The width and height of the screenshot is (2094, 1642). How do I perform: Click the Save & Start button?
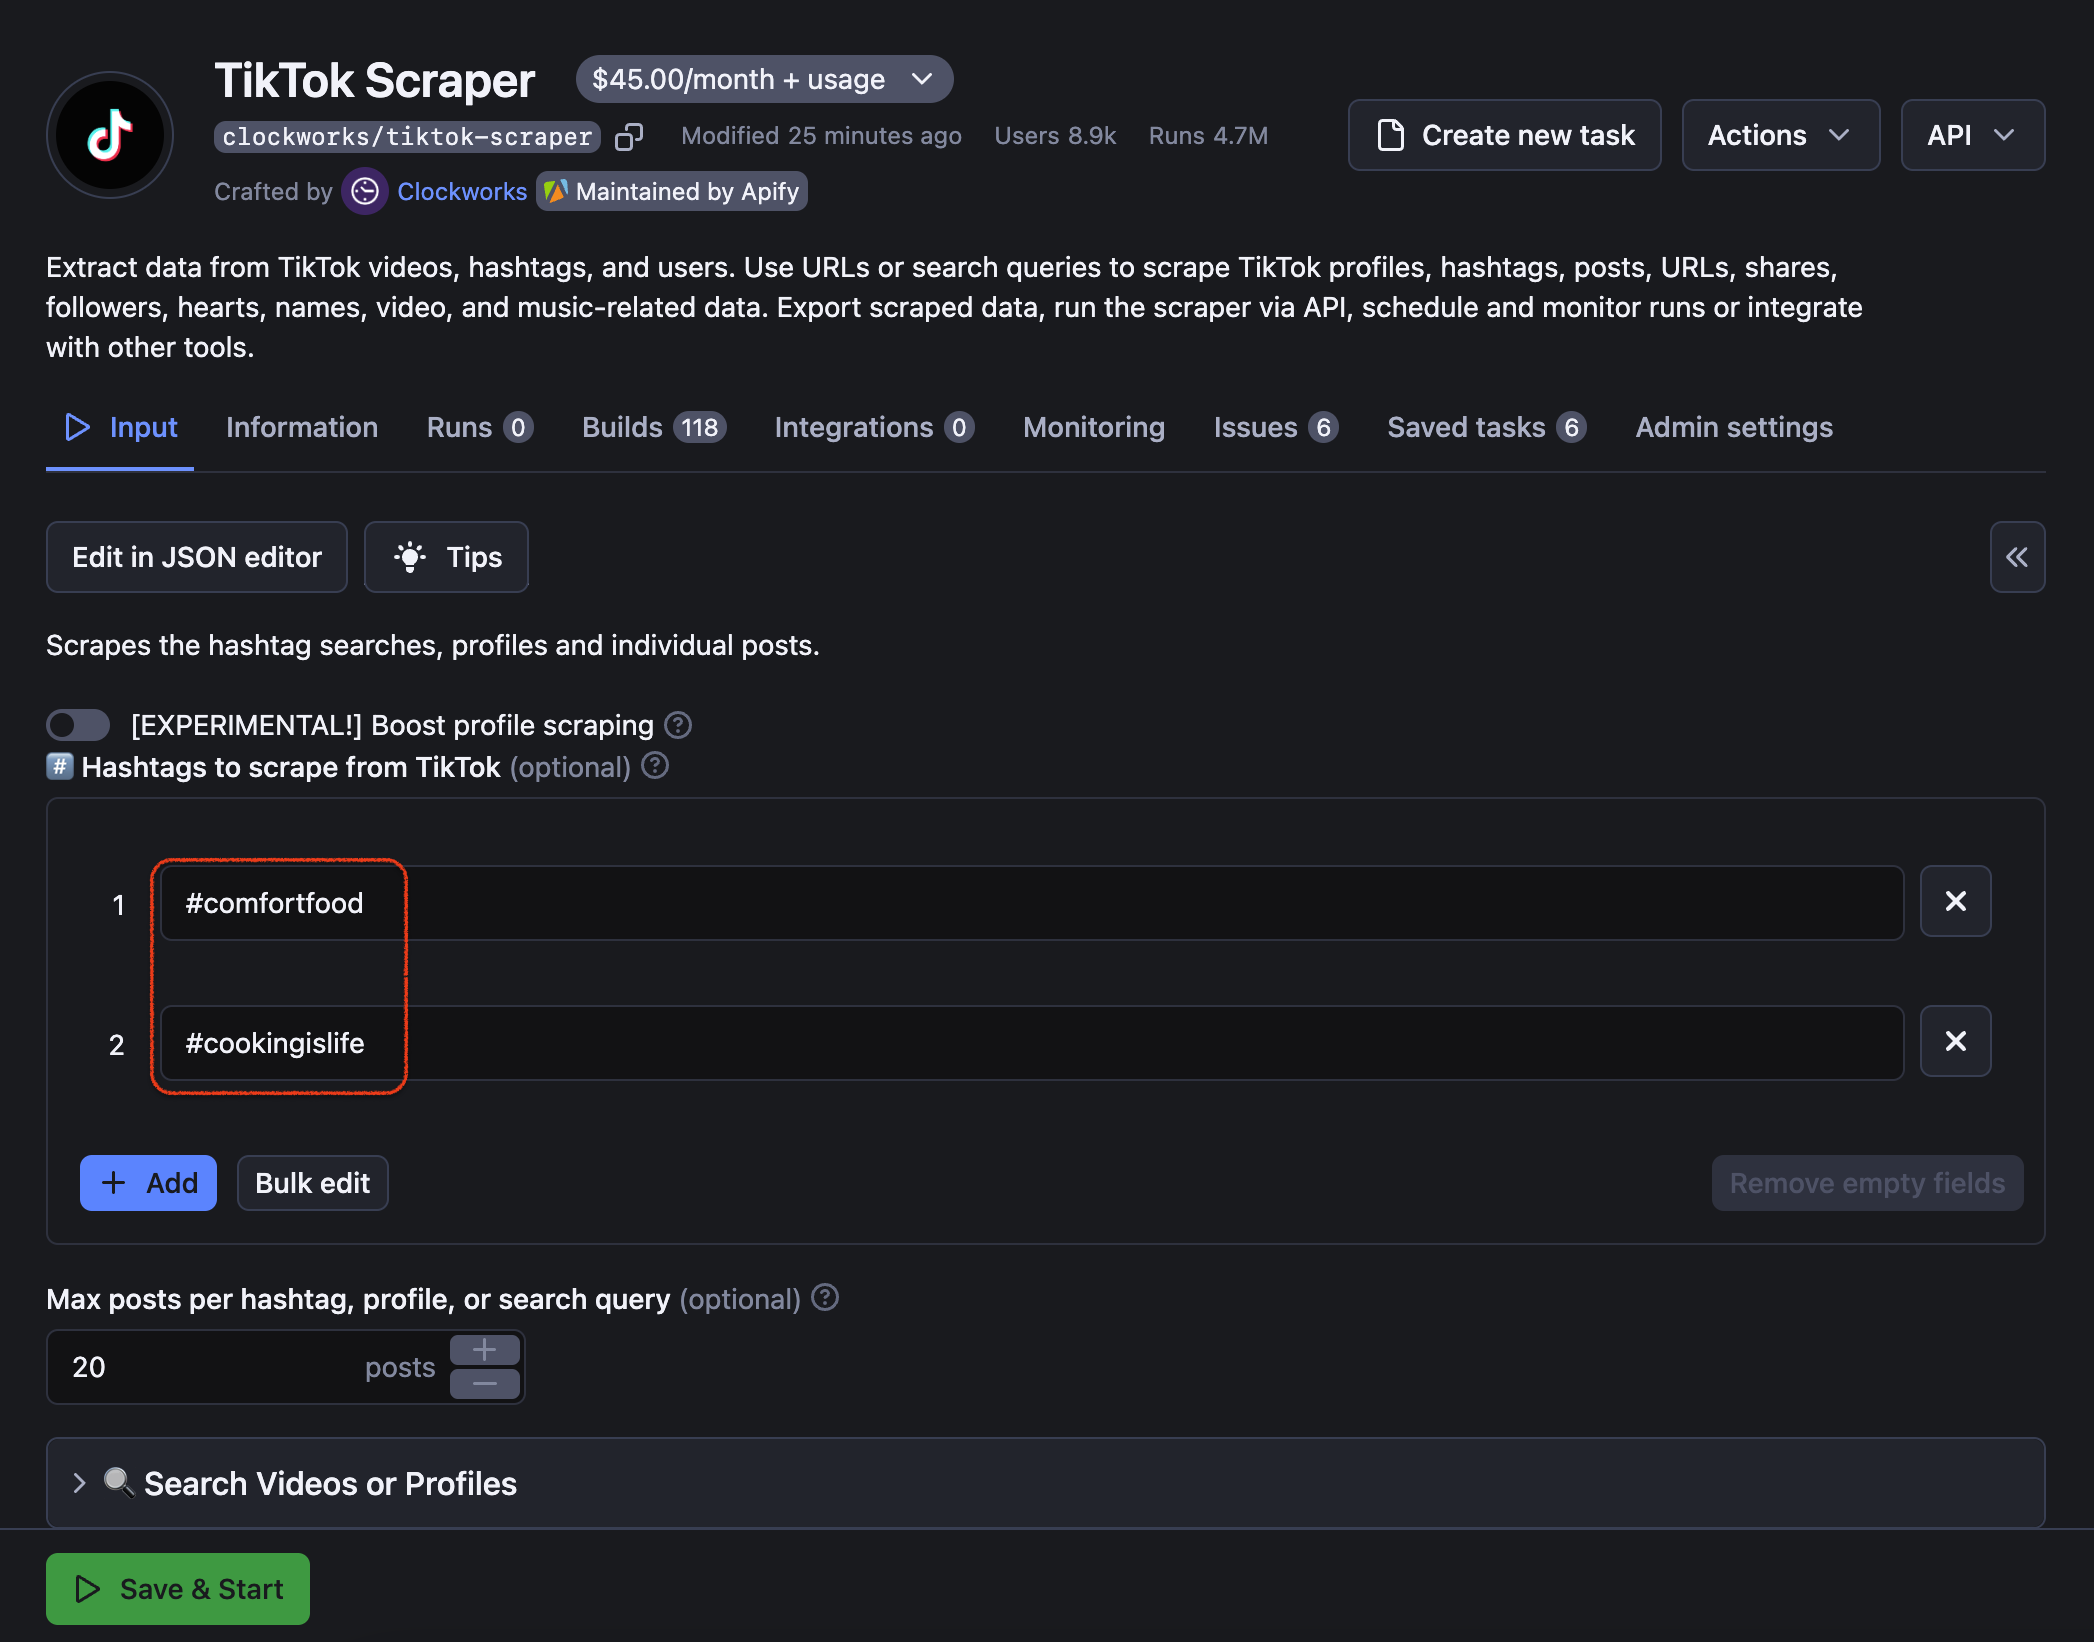point(177,1588)
